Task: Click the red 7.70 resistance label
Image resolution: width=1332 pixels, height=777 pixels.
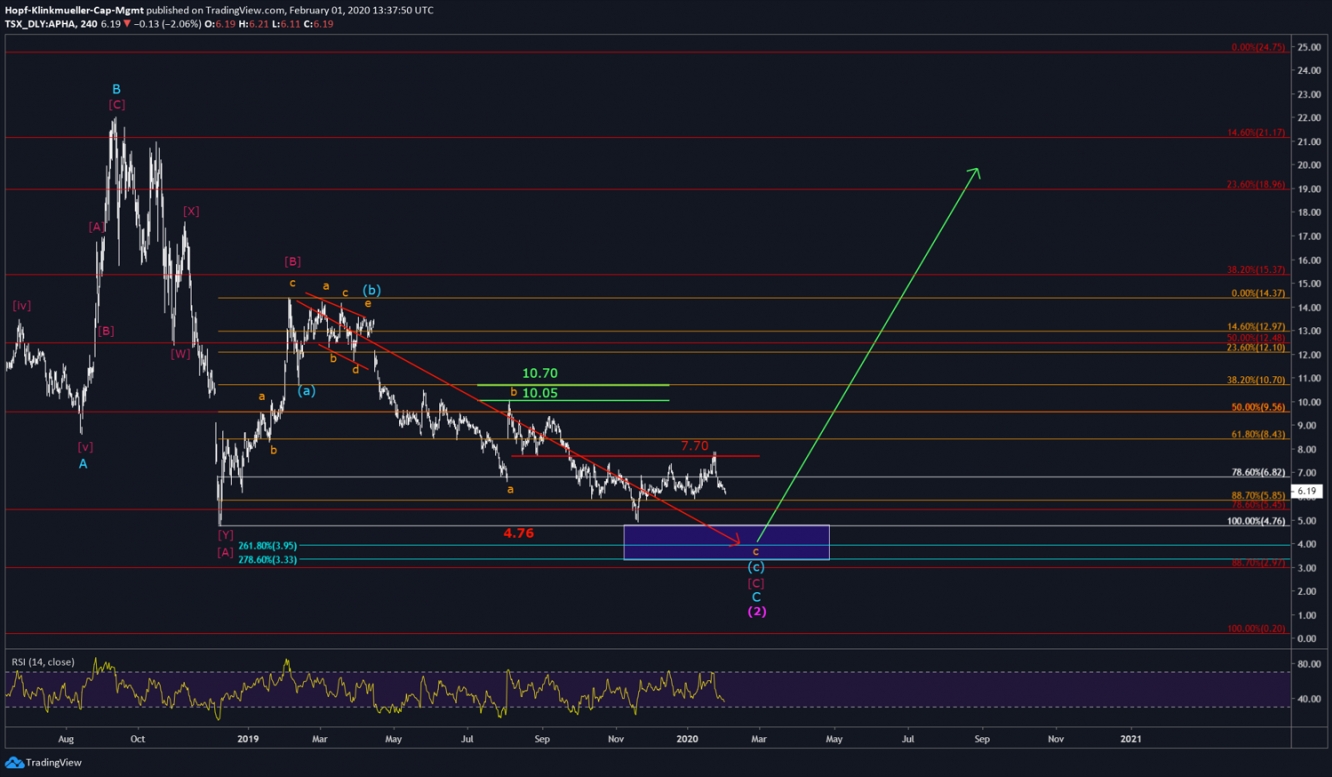Action: pyautogui.click(x=695, y=446)
